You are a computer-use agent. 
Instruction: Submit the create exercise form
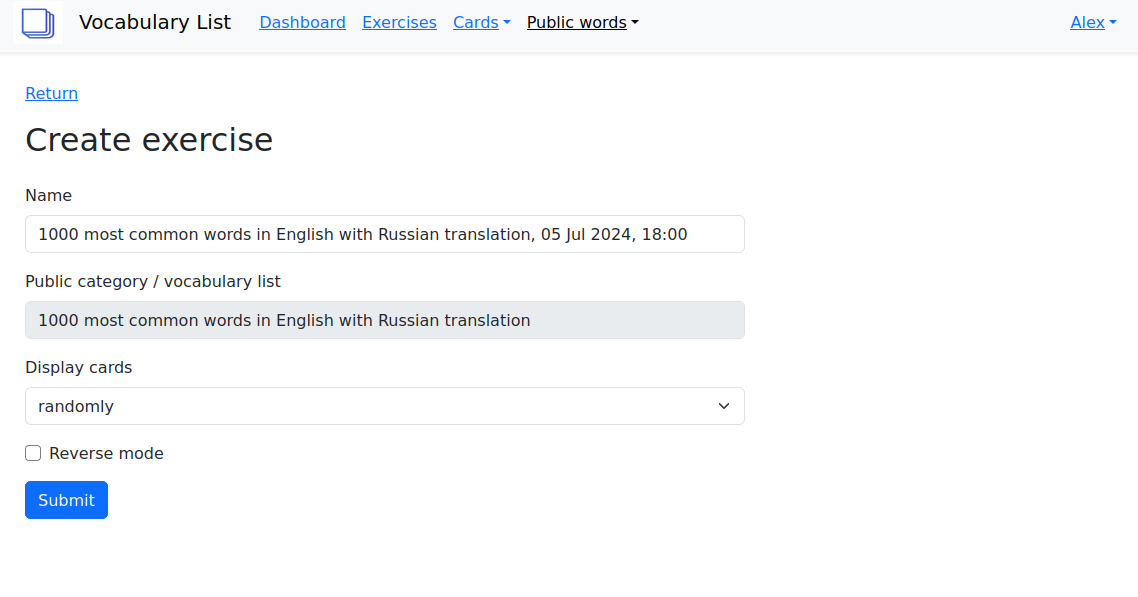pyautogui.click(x=66, y=500)
